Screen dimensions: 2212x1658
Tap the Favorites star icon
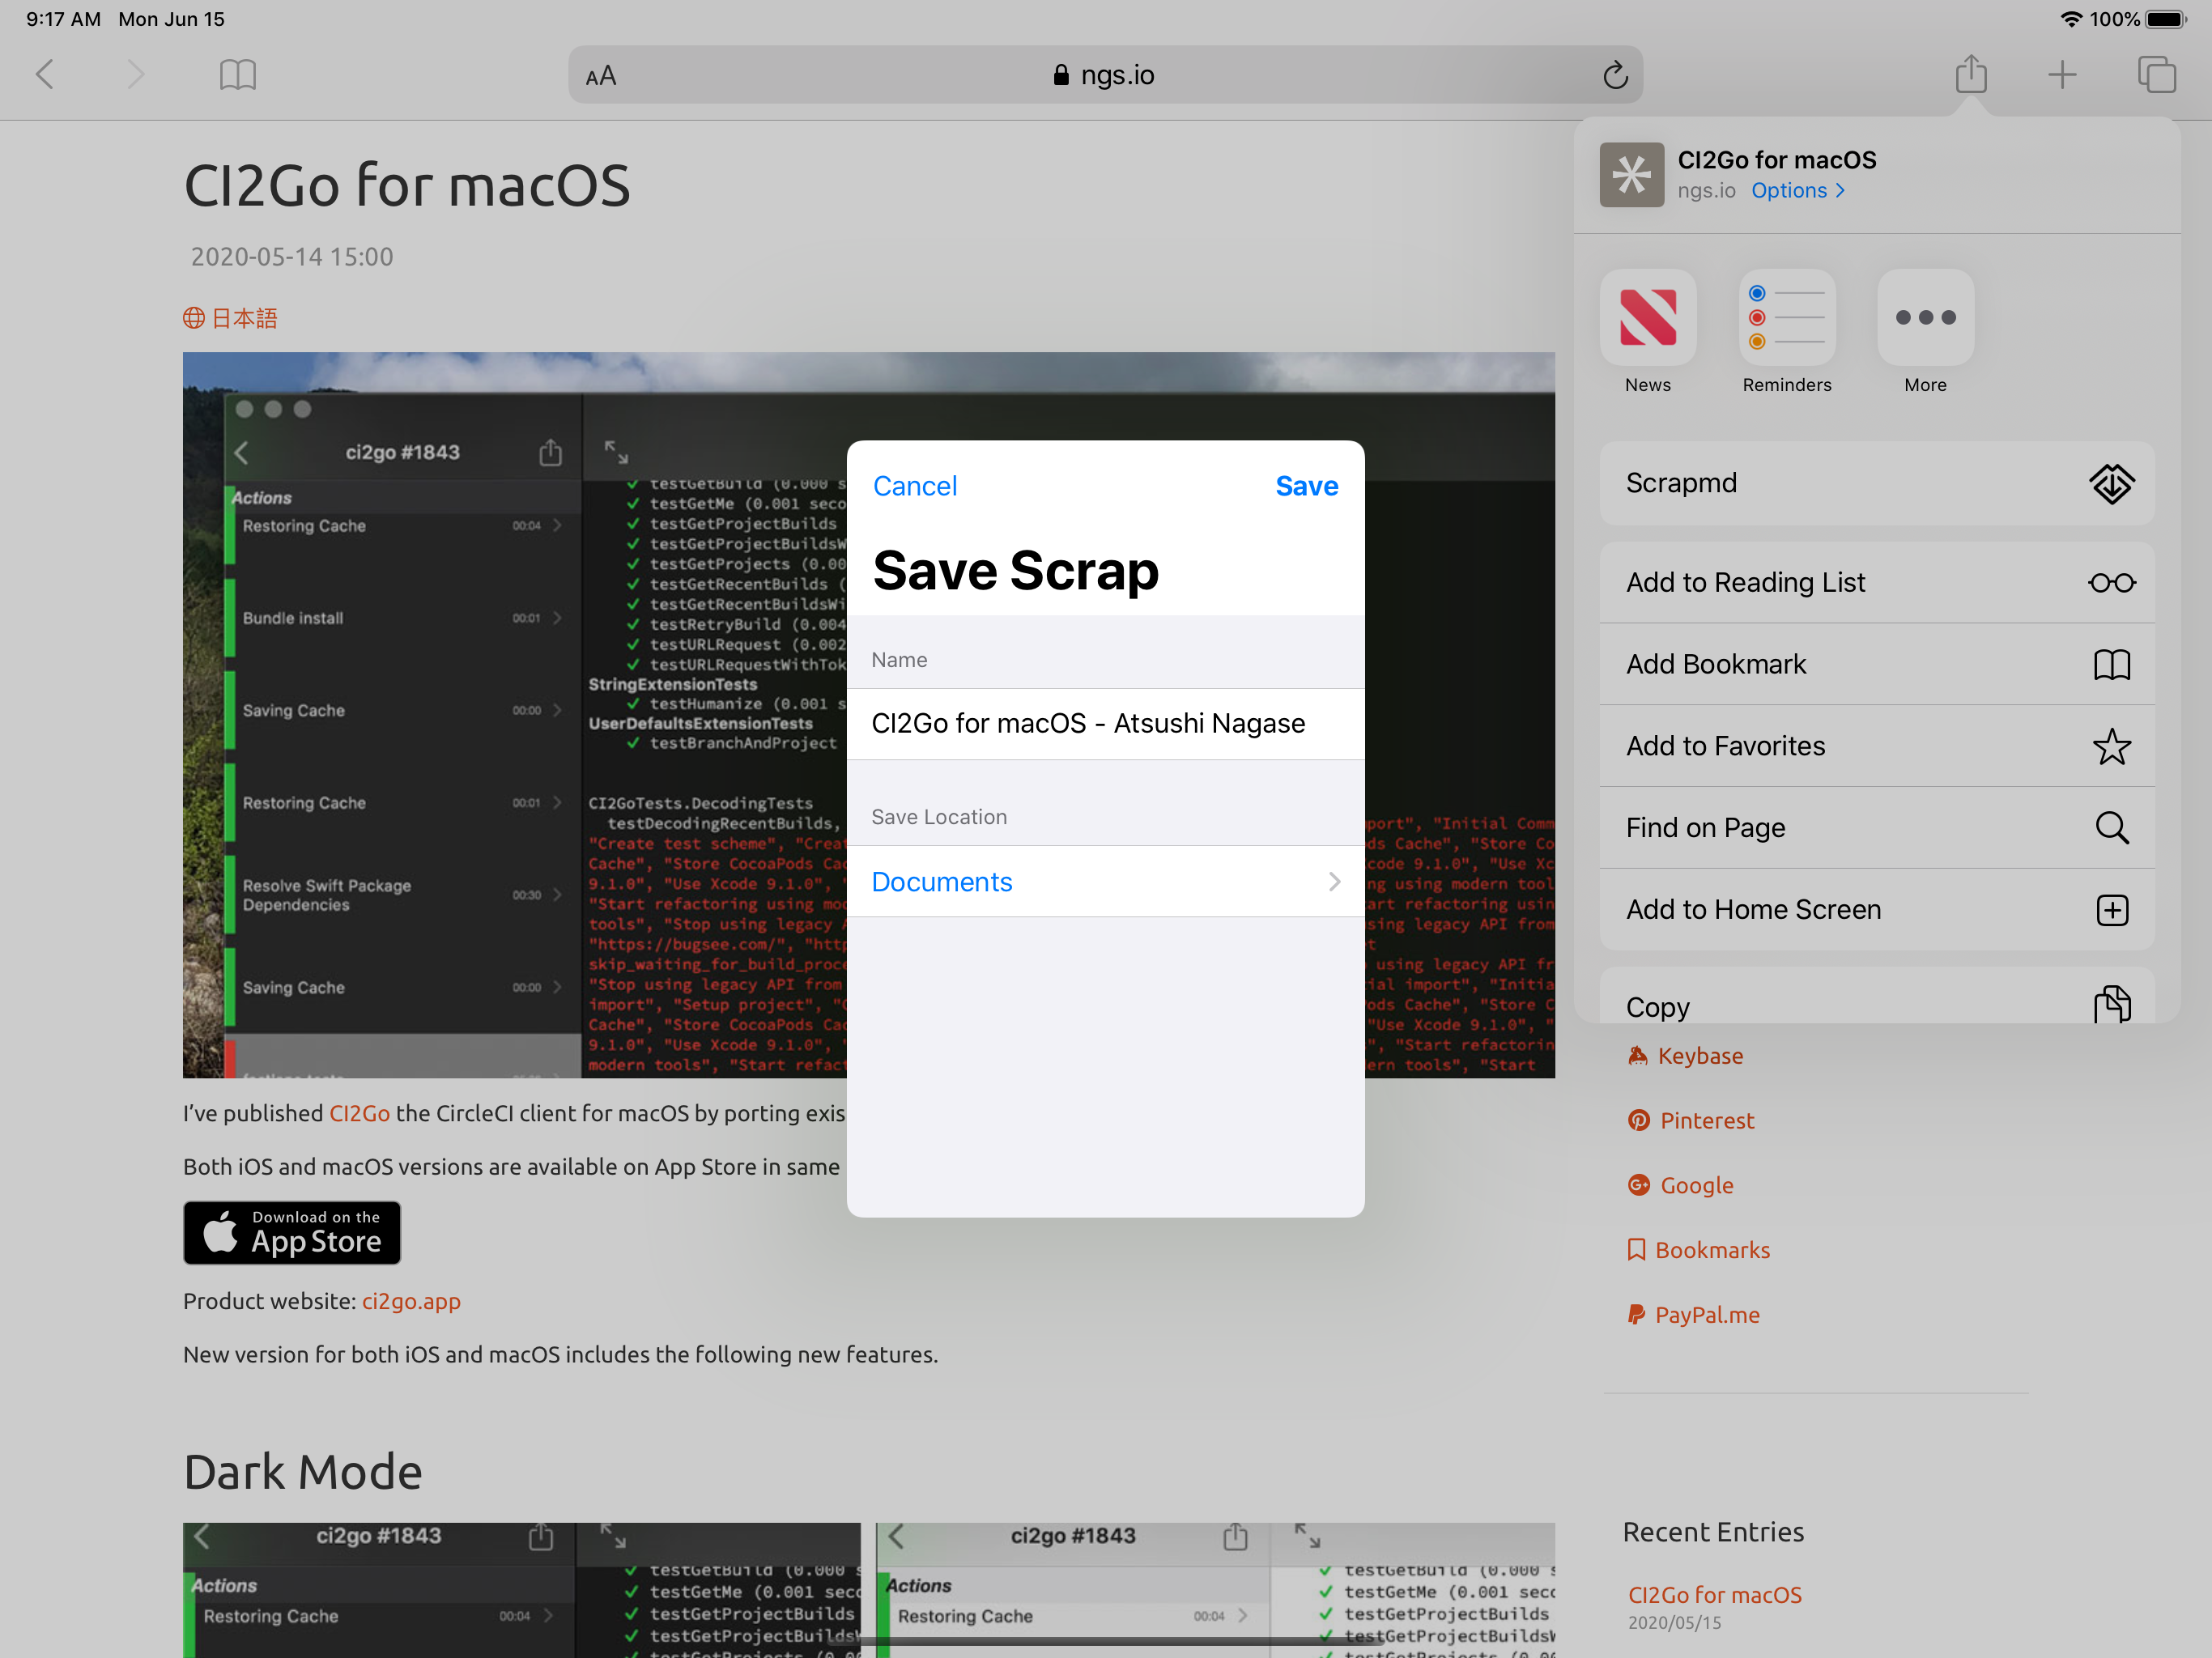(x=2111, y=746)
